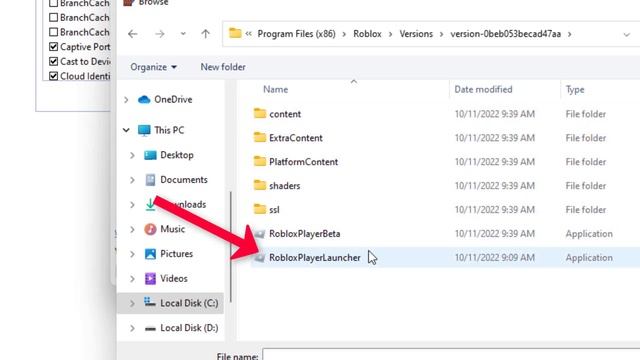Check BranchCache box above Captive Port
This screenshot has width=640, height=360.
click(x=53, y=32)
